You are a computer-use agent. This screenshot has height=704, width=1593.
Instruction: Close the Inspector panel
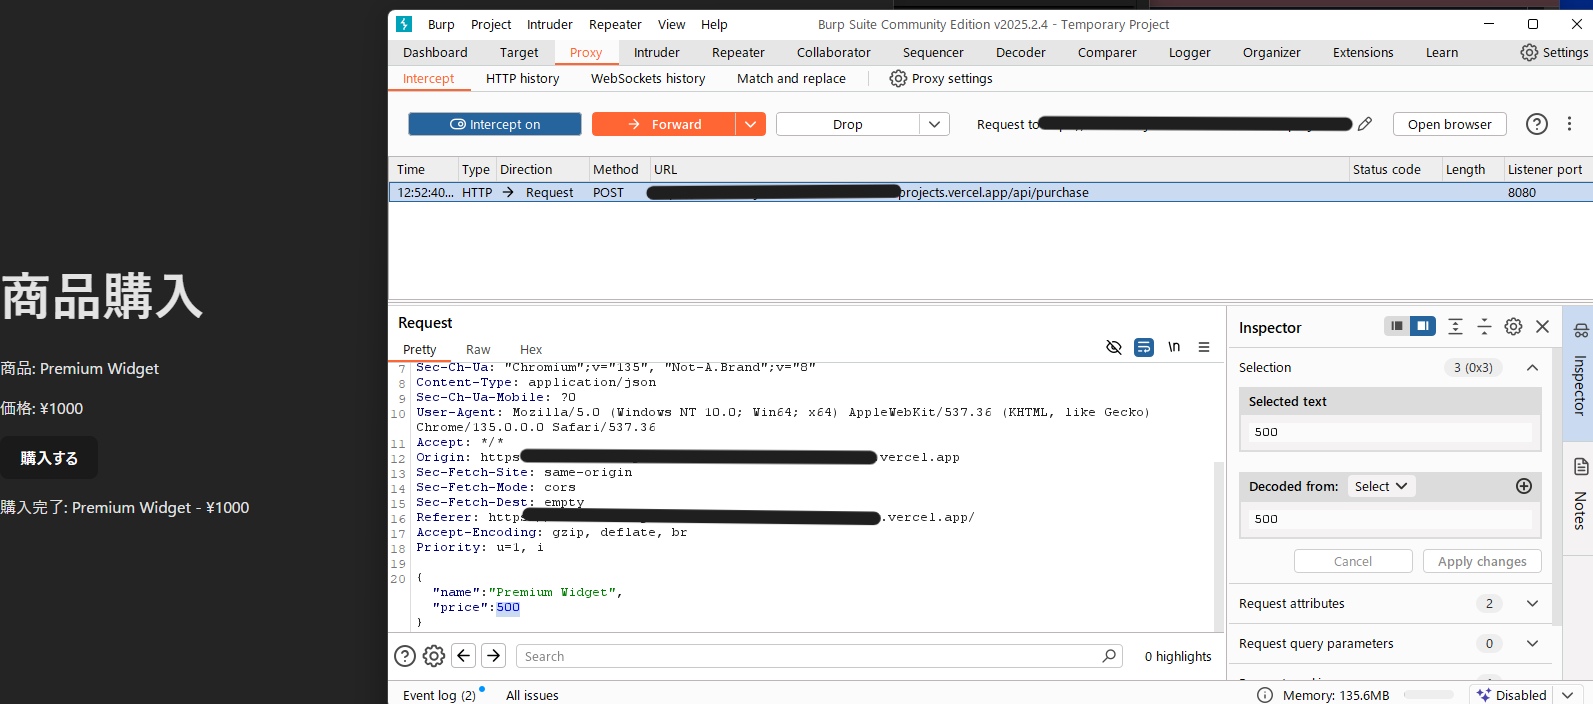point(1543,326)
